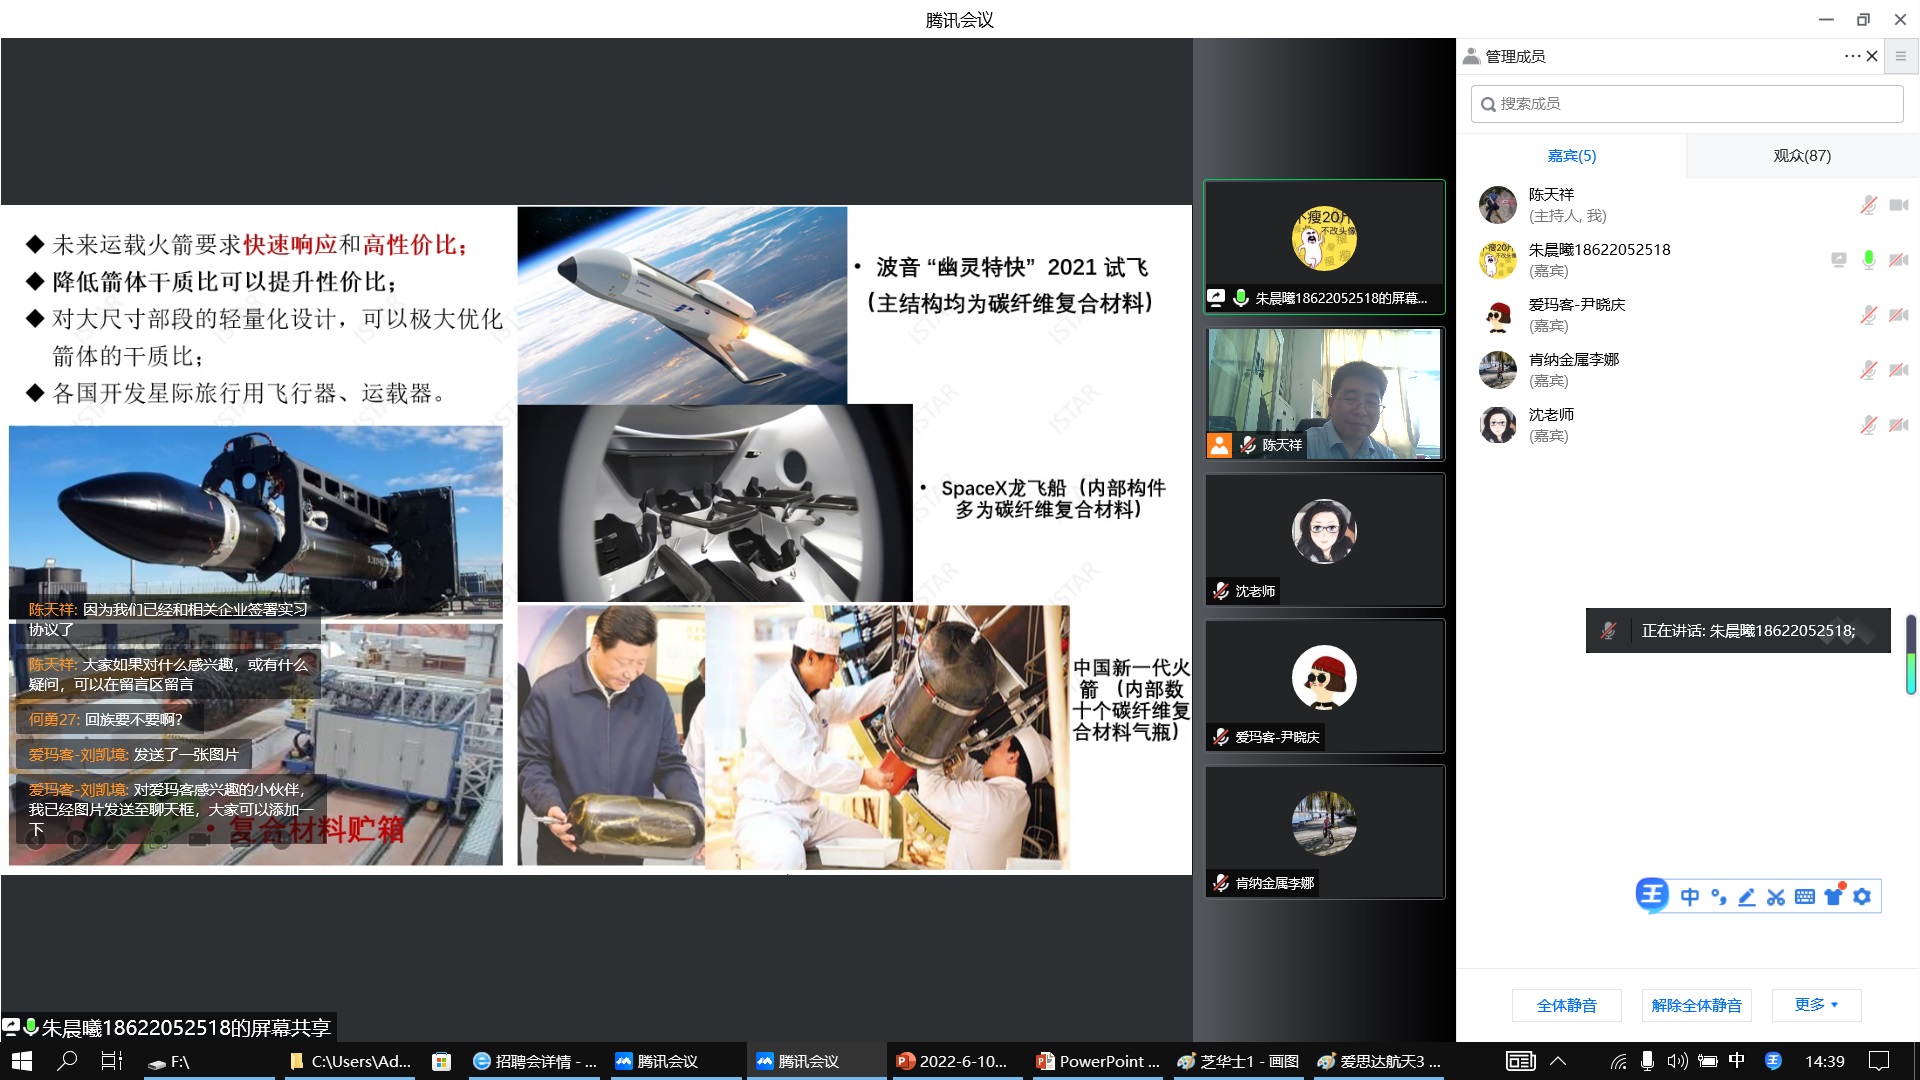
Task: Click 爱玛客-尹晓庆's camera-off icon in list
Action: click(1898, 315)
